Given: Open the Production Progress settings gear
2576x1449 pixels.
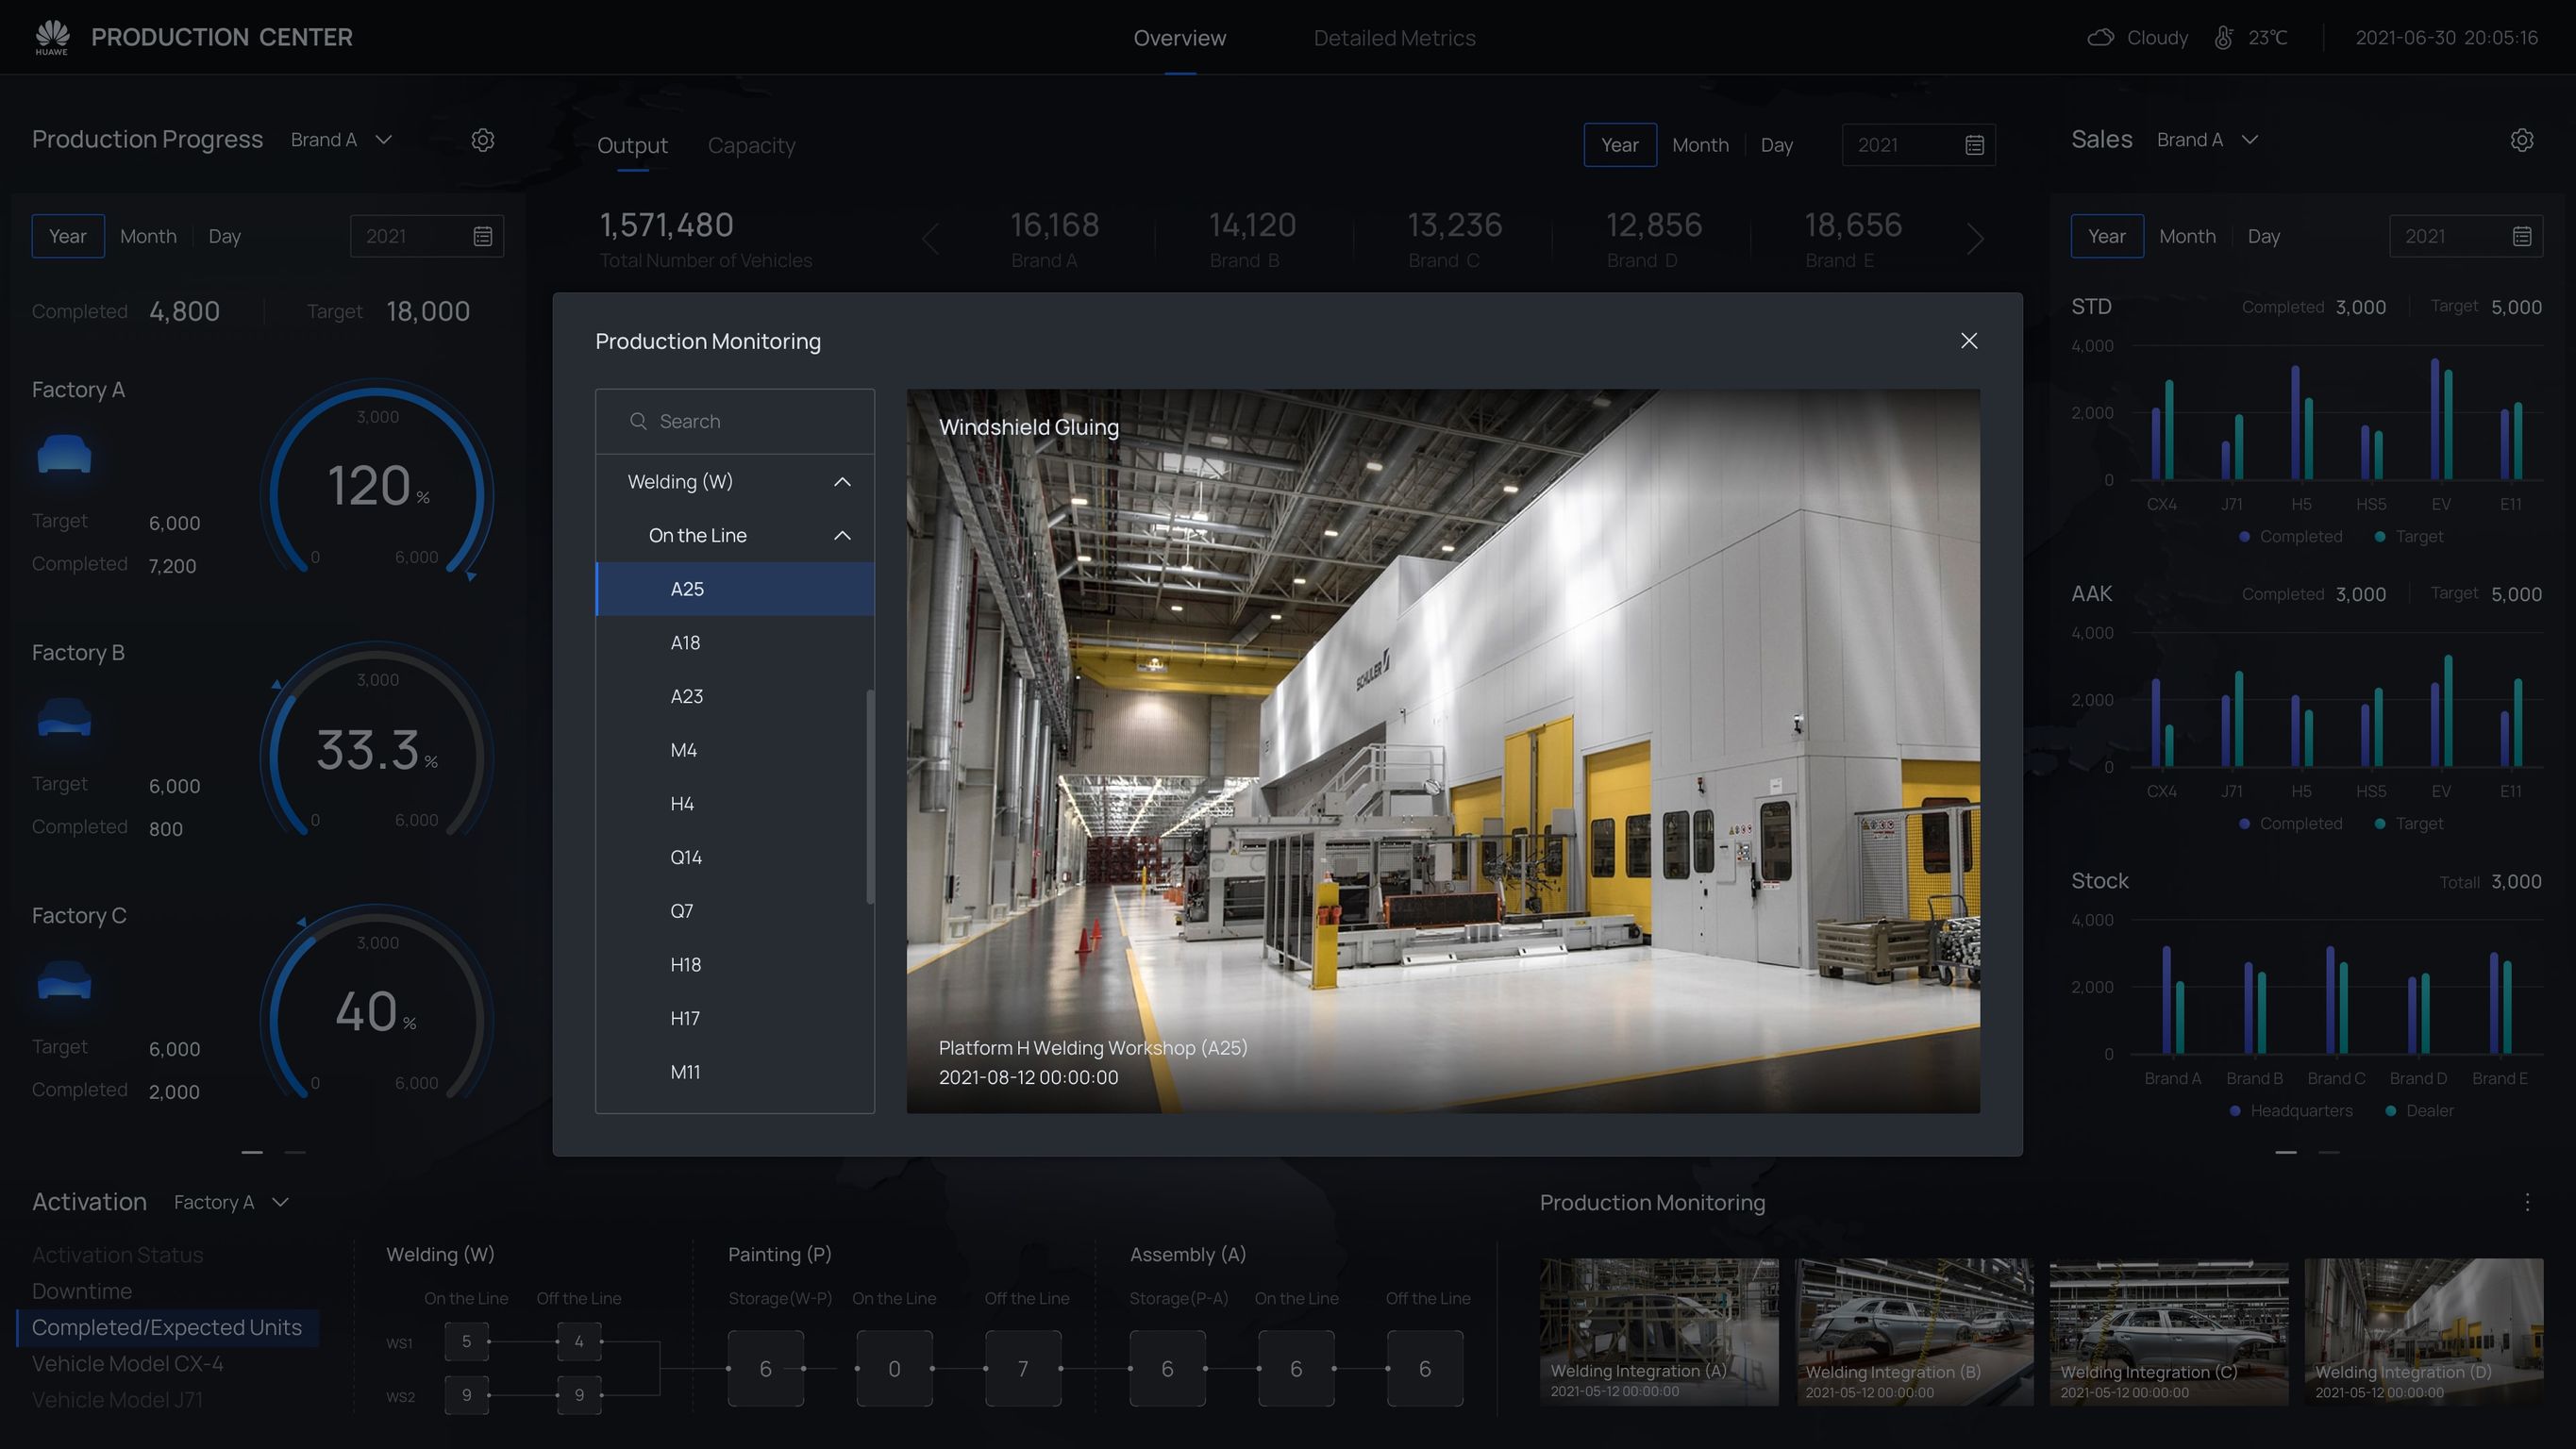Looking at the screenshot, I should click(x=483, y=140).
